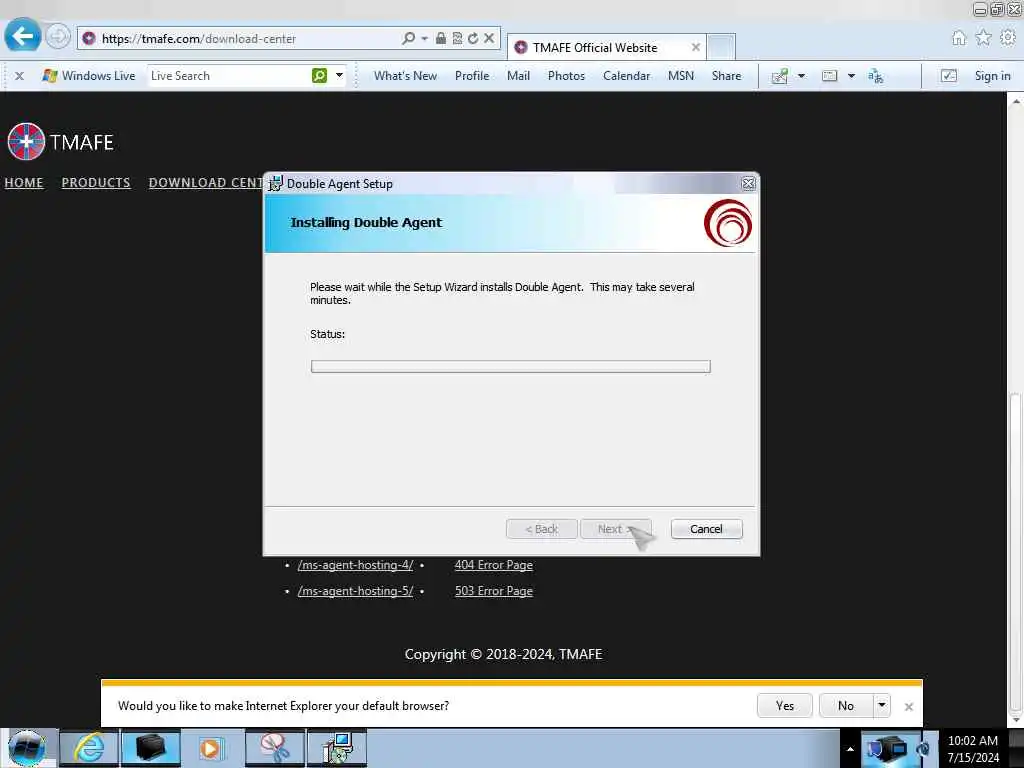Open a new blank tab

(x=721, y=47)
